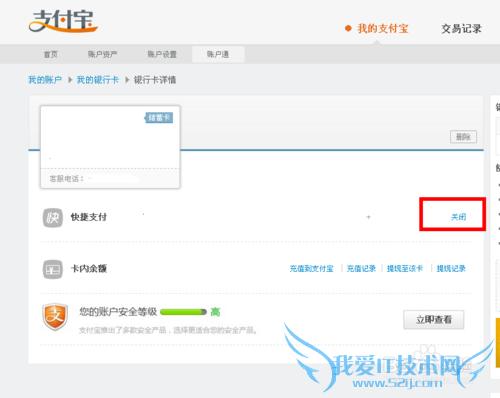Screen dimensions: 500x398
Task: Click the 卡内余额 card balance icon
Action: (x=53, y=269)
